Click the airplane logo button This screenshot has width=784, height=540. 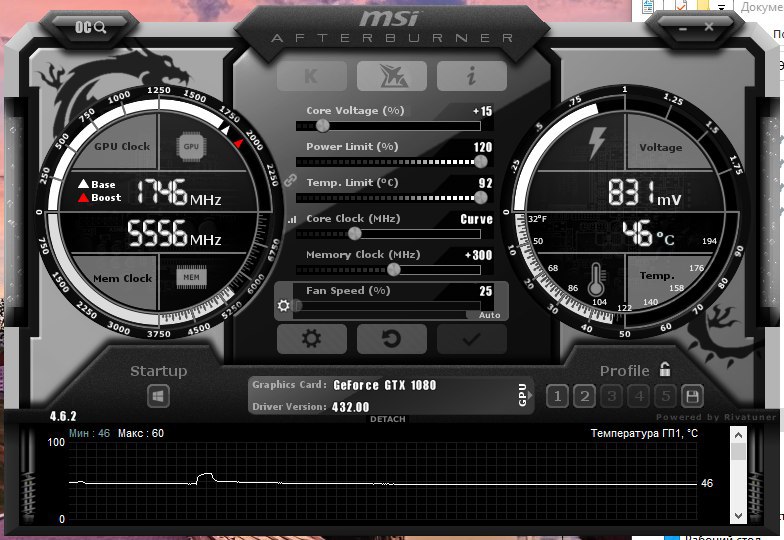pyautogui.click(x=392, y=76)
